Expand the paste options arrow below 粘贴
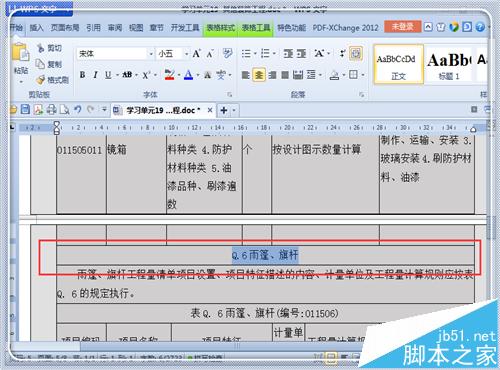Screen dimensions: 500x370 pyautogui.click(x=21, y=81)
